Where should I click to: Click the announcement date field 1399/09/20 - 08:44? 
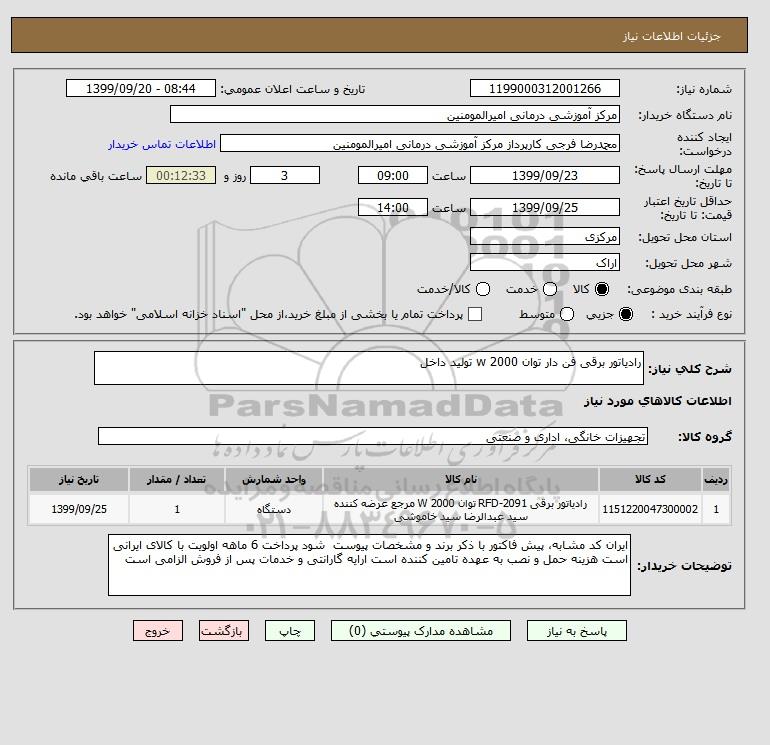[141, 88]
